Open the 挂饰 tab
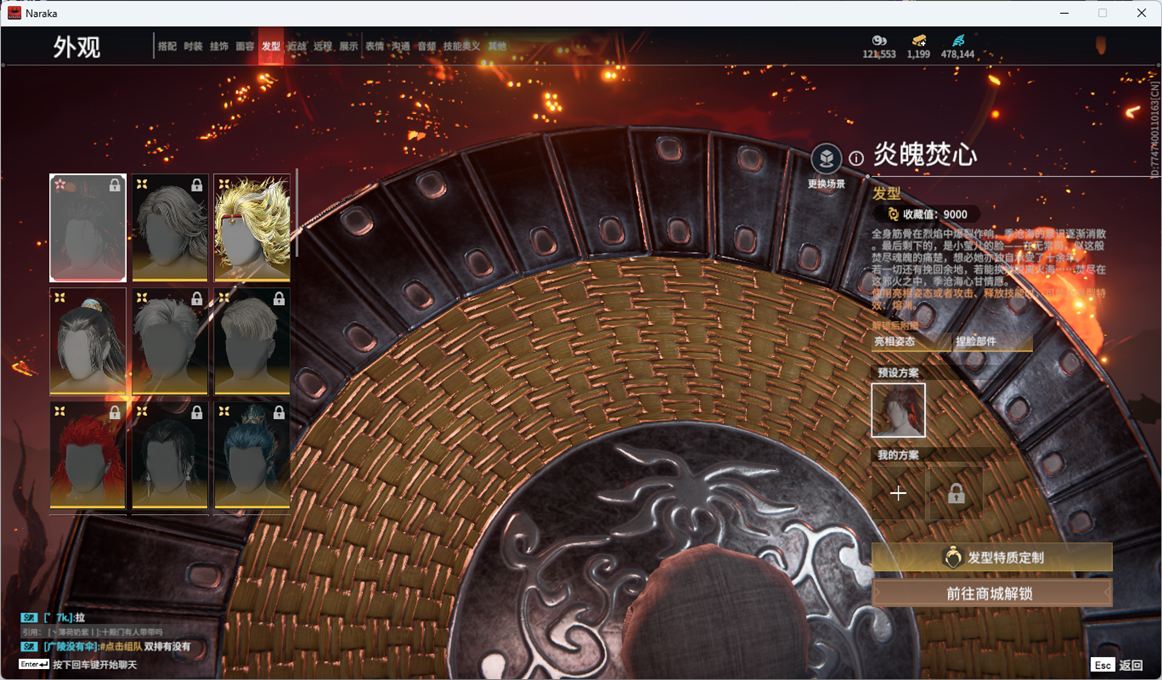Screen dimensions: 1162x680 click(x=219, y=46)
